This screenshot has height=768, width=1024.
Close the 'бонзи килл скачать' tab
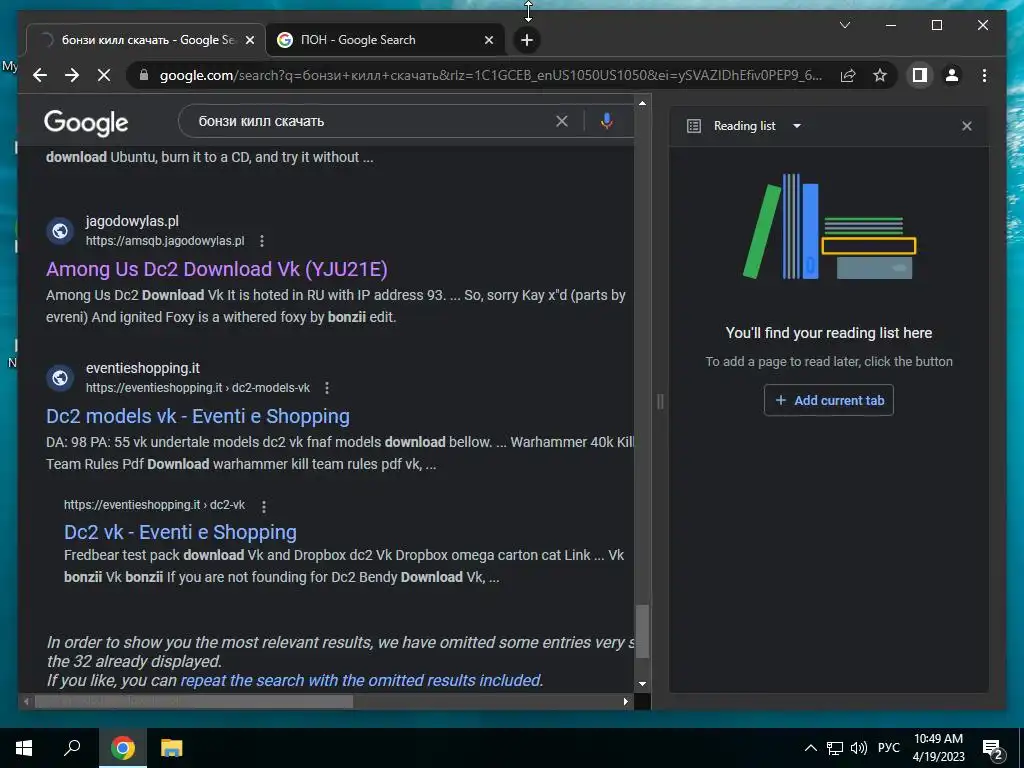(249, 40)
